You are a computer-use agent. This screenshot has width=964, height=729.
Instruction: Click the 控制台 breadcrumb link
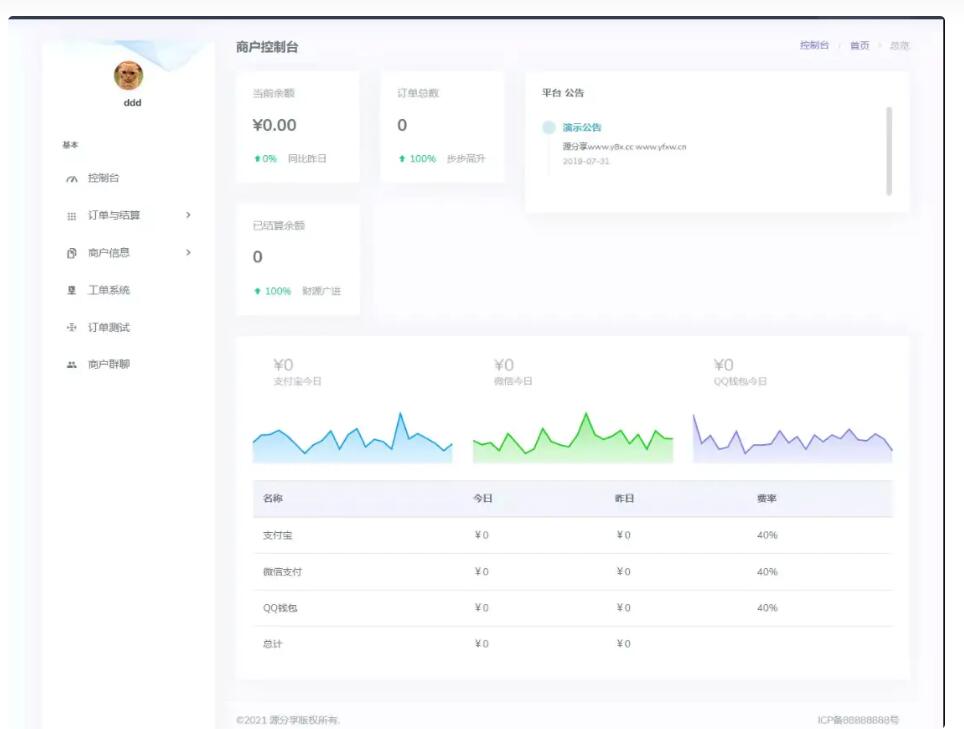click(814, 46)
